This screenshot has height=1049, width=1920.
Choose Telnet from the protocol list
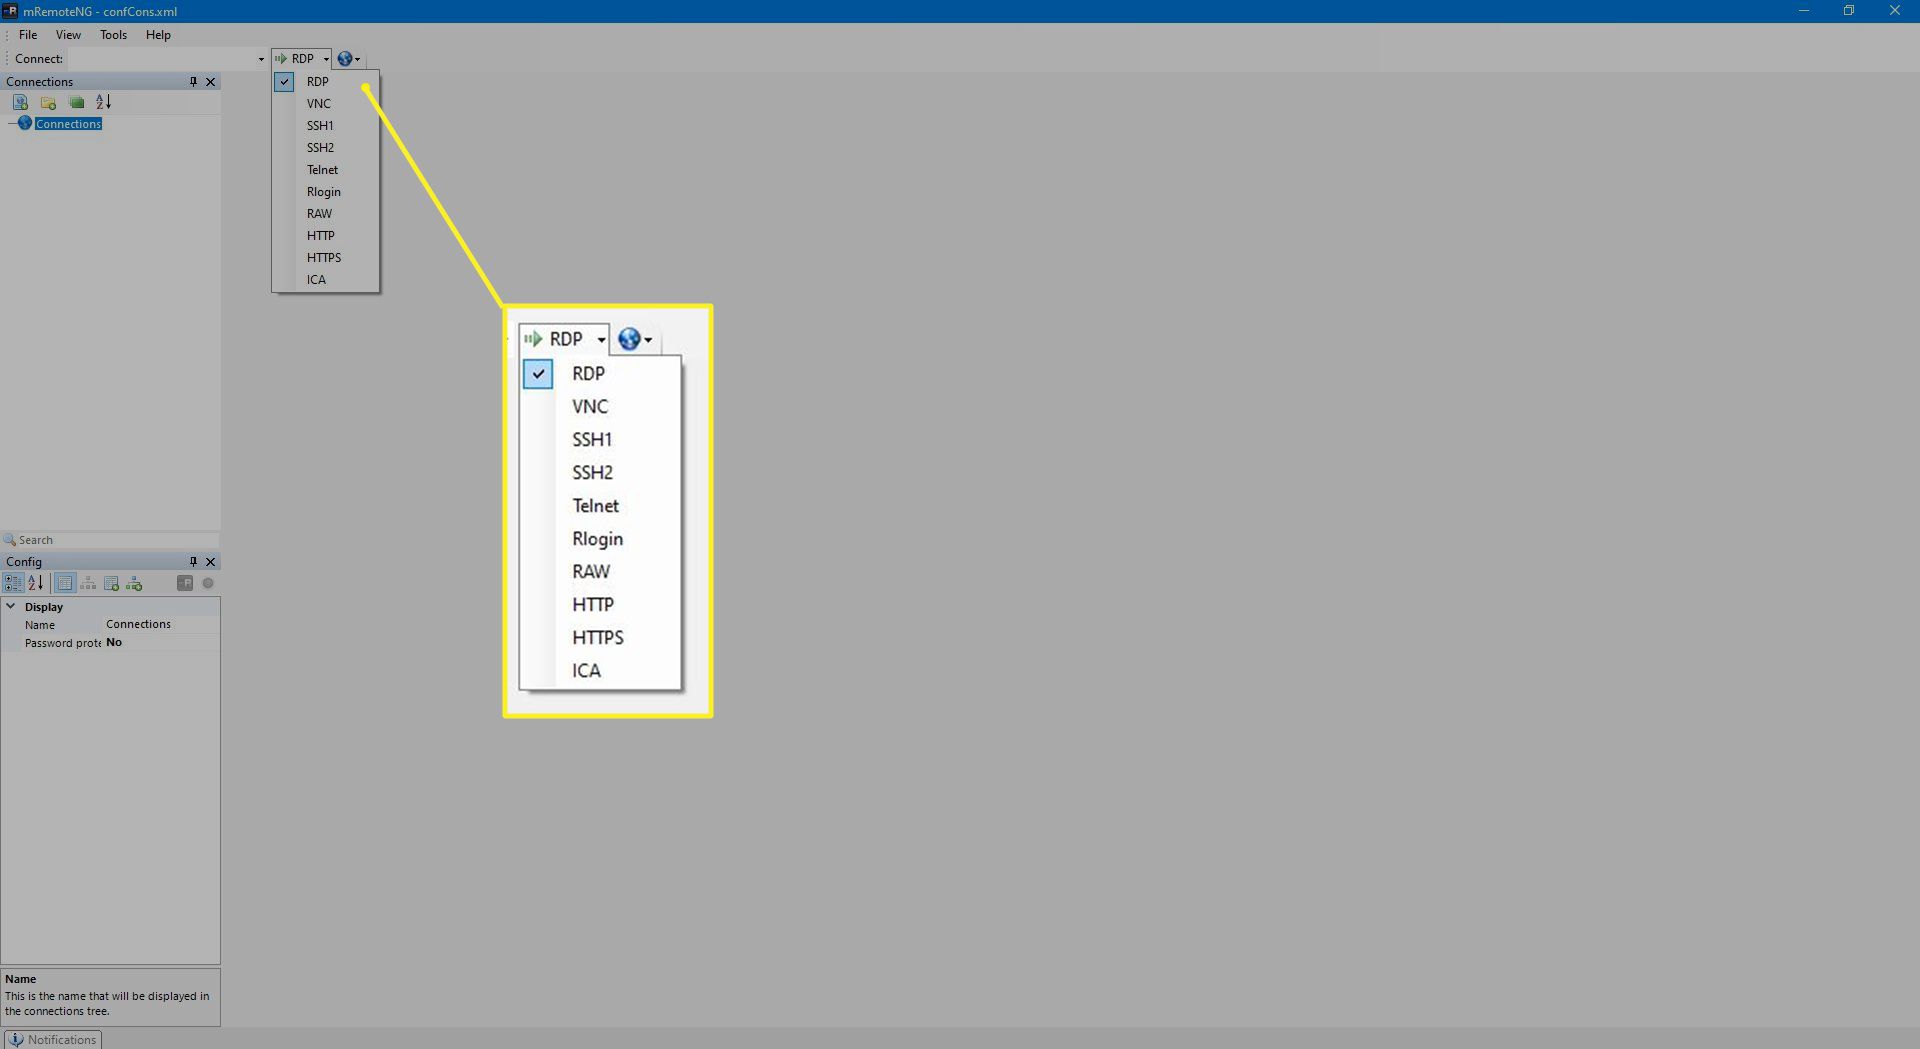pos(326,170)
